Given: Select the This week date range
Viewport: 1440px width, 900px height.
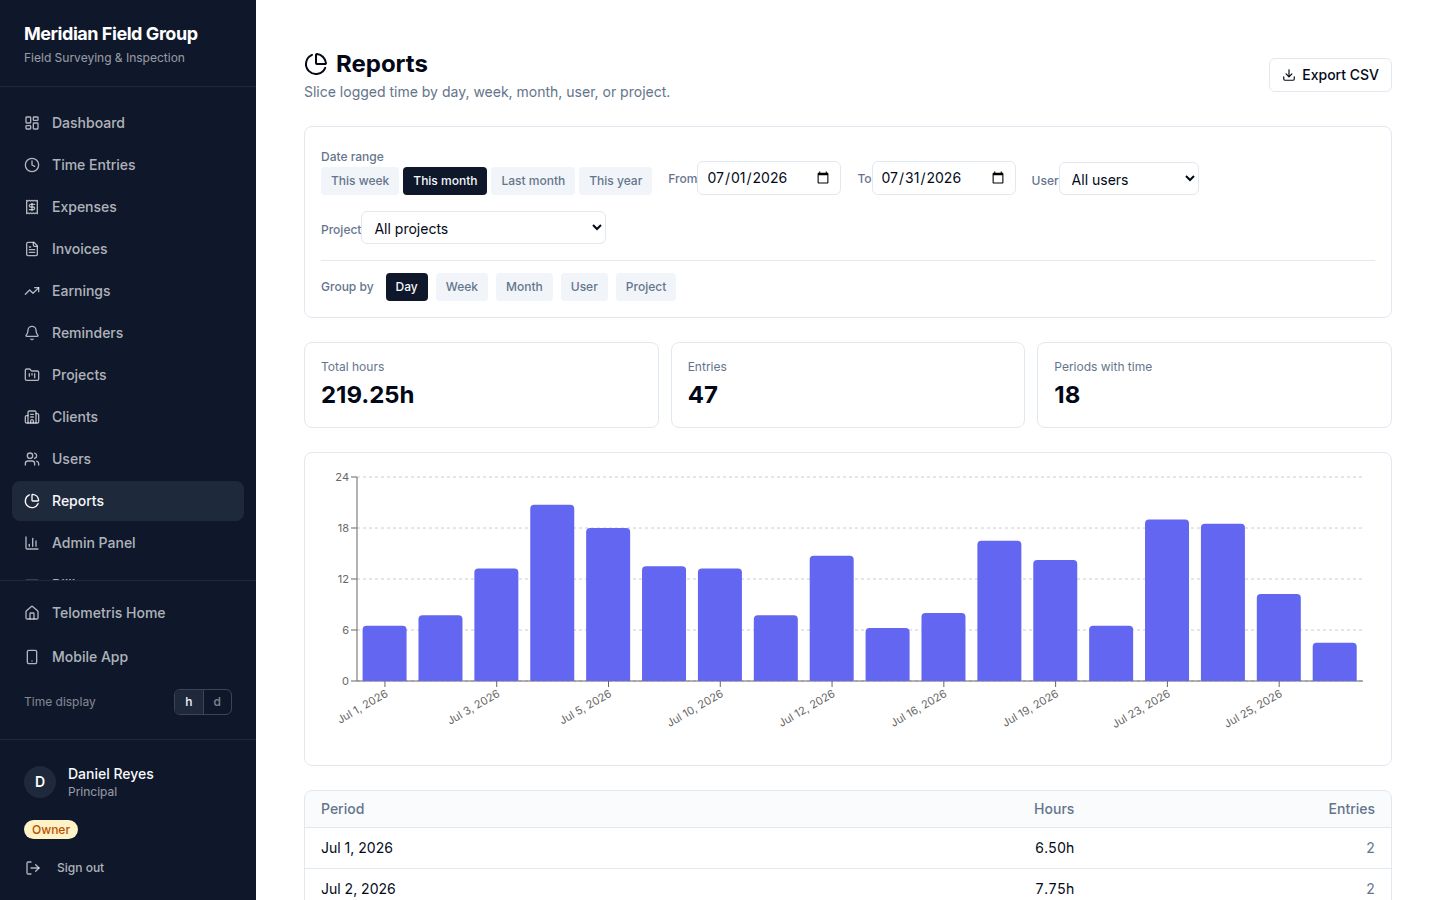Looking at the screenshot, I should click(360, 181).
